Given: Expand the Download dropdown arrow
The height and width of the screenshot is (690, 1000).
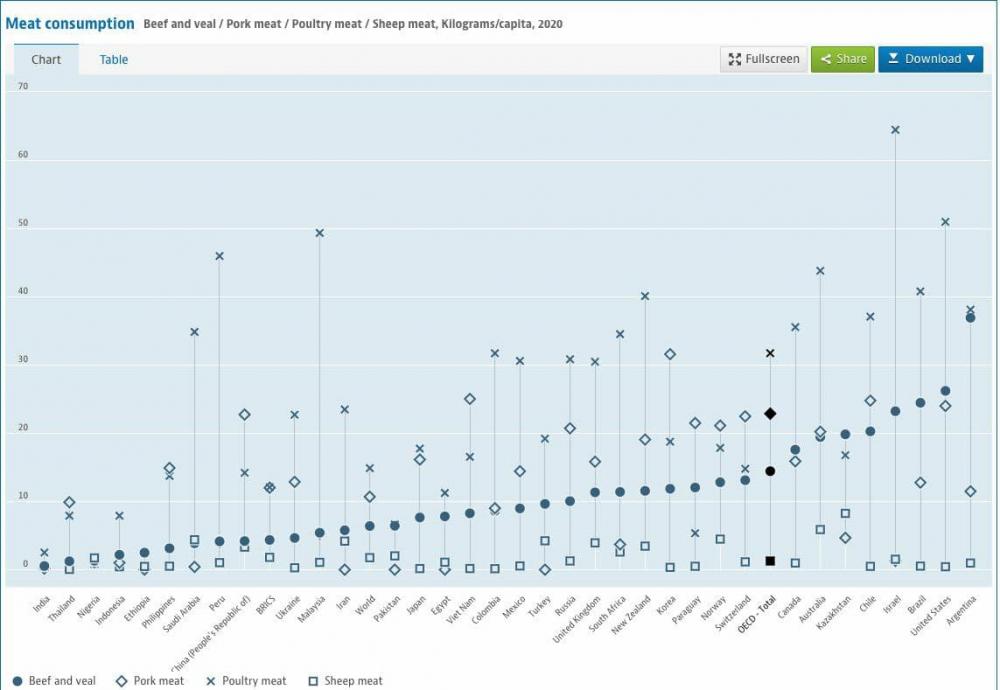Looking at the screenshot, I should point(971,59).
